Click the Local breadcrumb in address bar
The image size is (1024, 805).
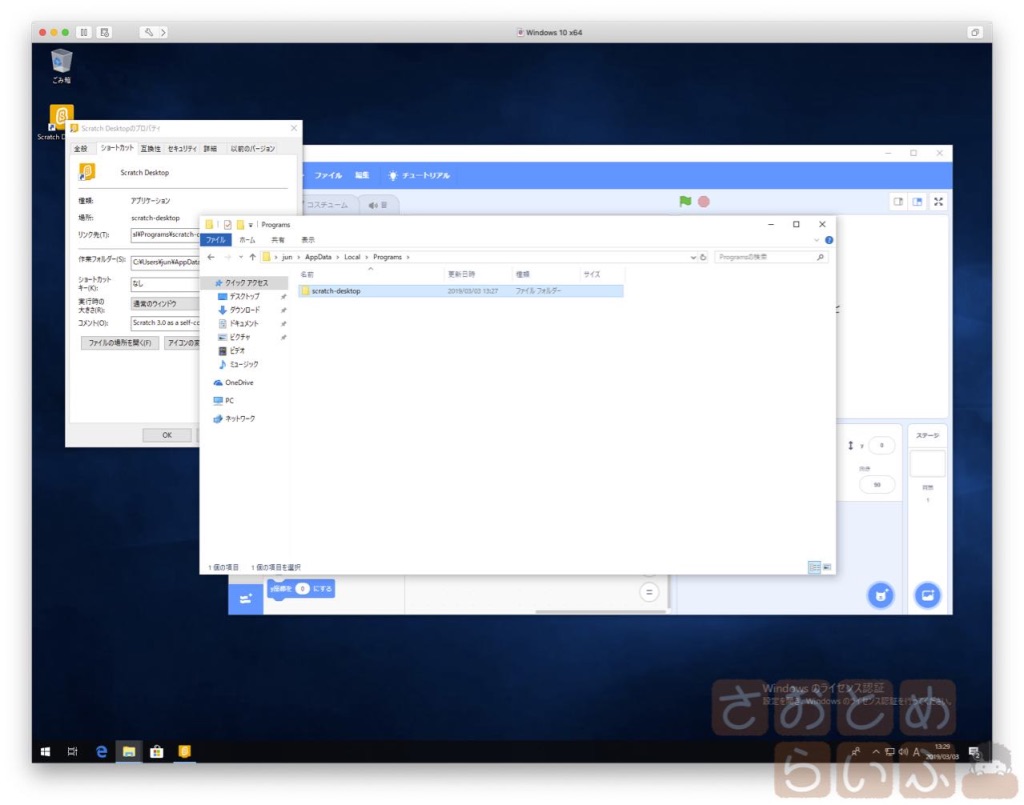coord(352,257)
